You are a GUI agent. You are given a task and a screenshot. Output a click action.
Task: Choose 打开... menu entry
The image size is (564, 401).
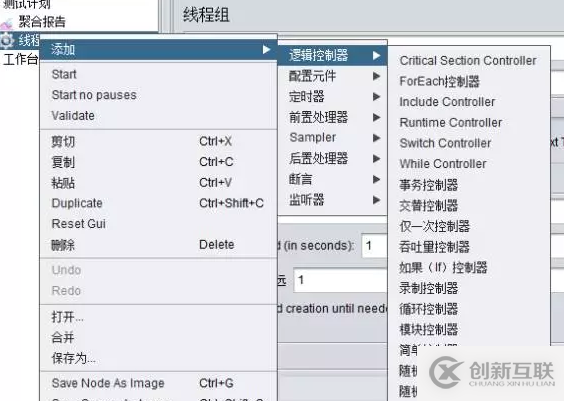click(159, 317)
